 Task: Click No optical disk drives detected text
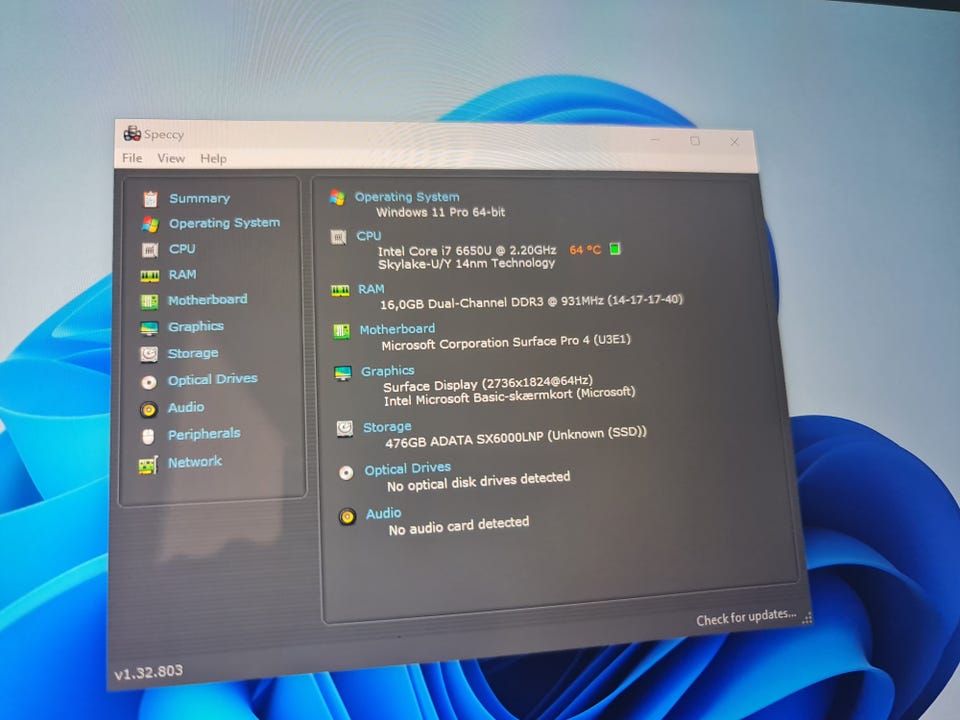[x=479, y=481]
